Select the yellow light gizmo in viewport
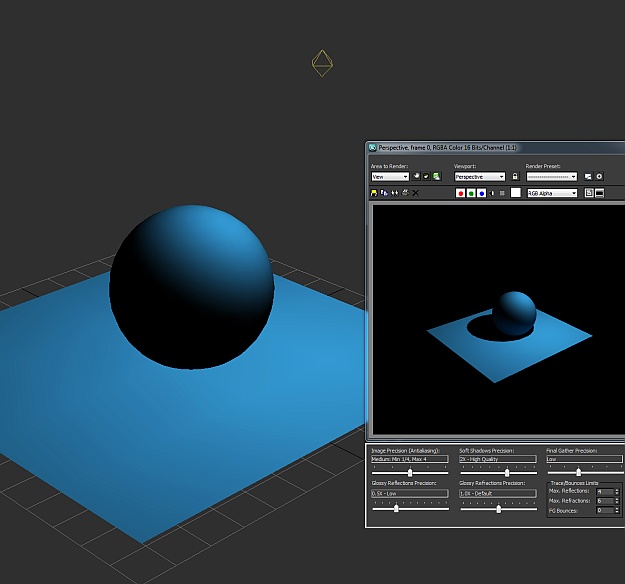The width and height of the screenshot is (625, 584). pyautogui.click(x=322, y=63)
